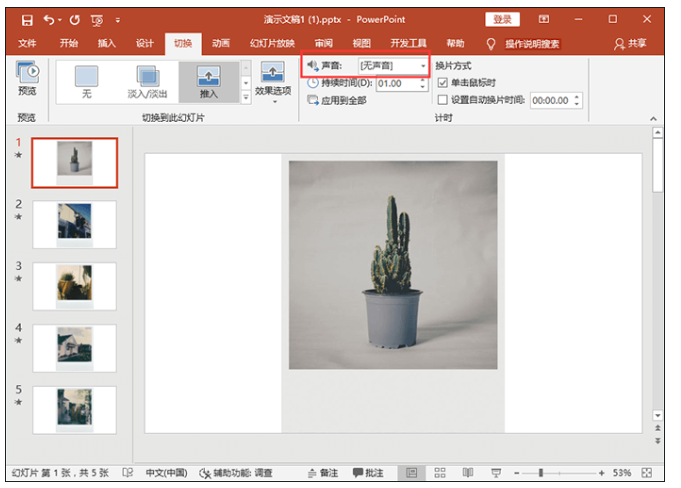Enable auto advance time (设置自动换片时间) checkbox
Image resolution: width=681 pixels, height=488 pixels.
click(x=443, y=100)
